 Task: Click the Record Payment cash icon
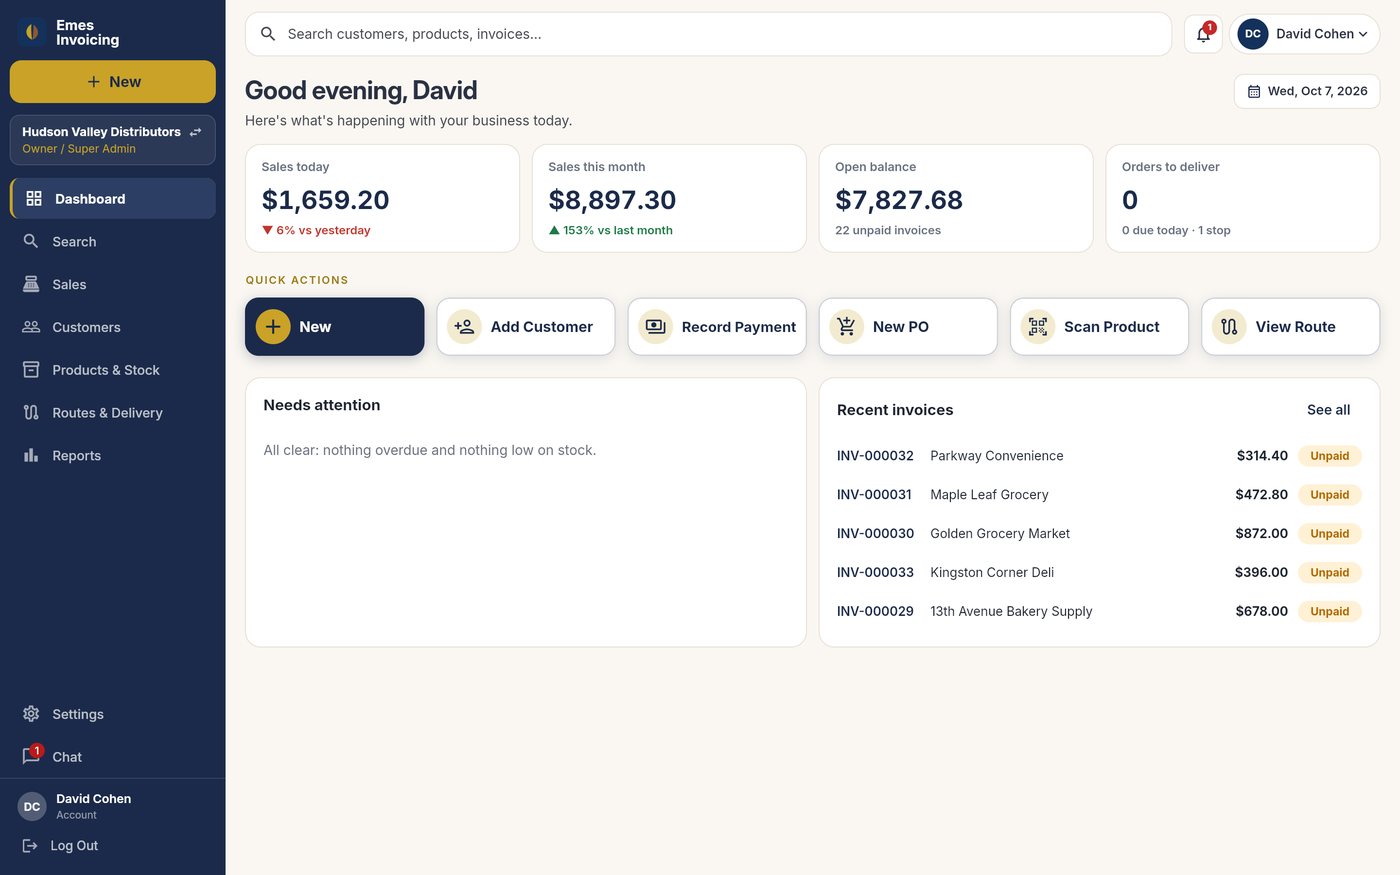pyautogui.click(x=655, y=327)
